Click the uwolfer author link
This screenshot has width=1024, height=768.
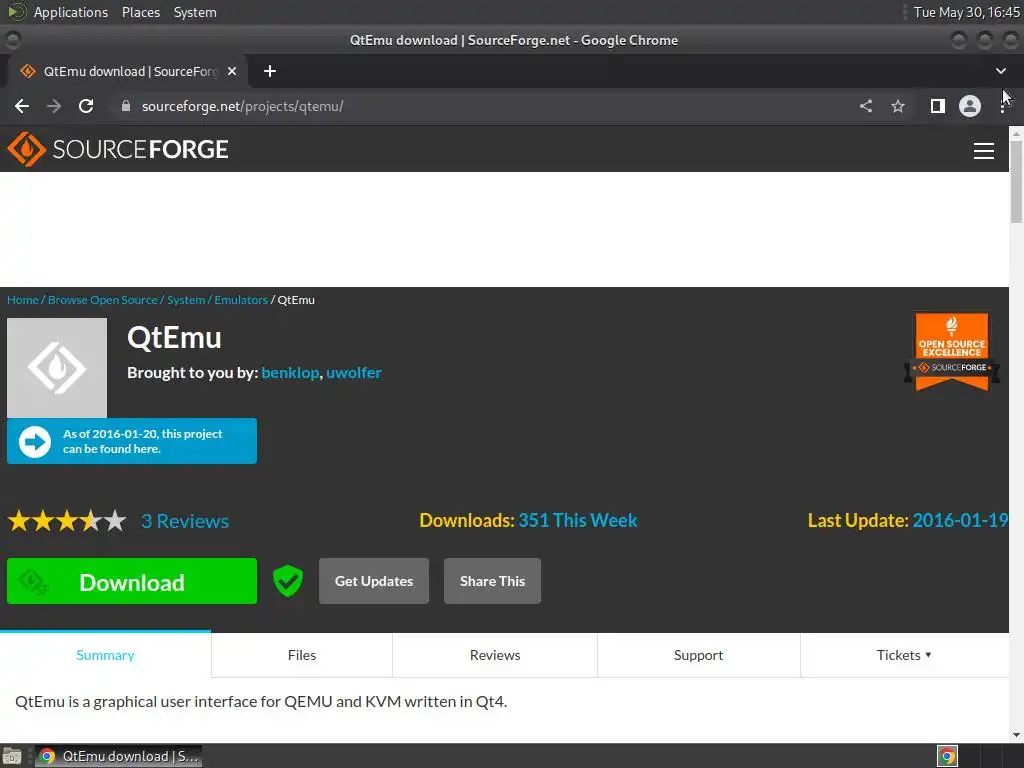(x=354, y=372)
